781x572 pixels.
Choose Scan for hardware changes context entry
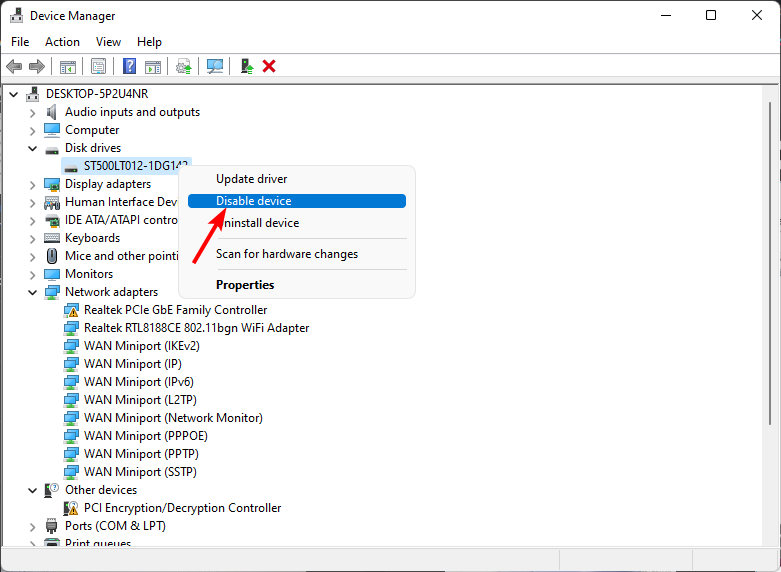click(297, 254)
